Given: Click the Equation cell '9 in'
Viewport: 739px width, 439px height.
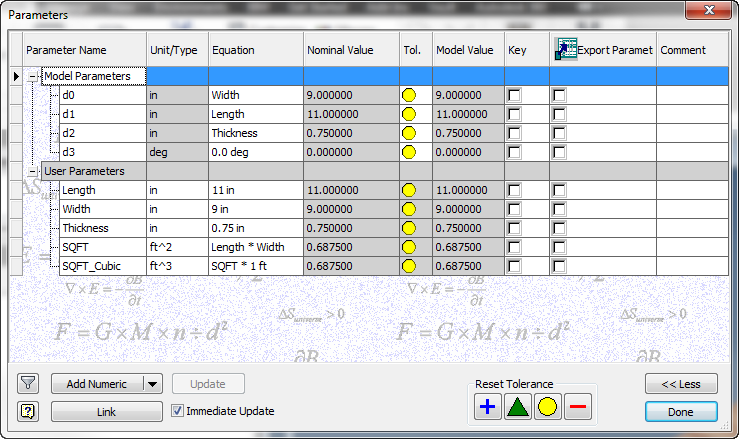Looking at the screenshot, I should click(x=256, y=209).
